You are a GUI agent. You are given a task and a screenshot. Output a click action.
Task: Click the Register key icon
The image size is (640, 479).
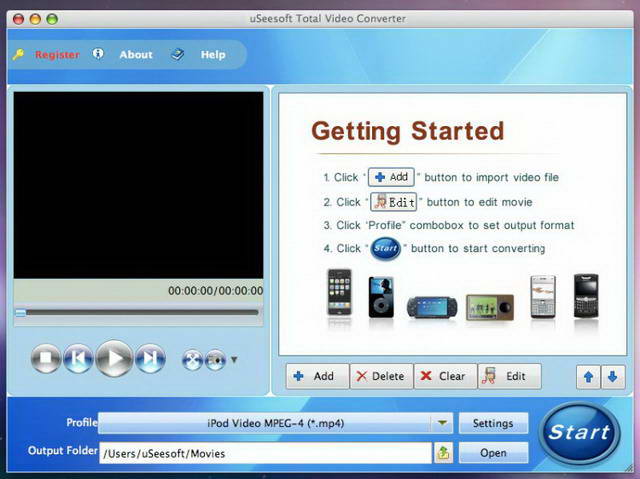click(x=18, y=54)
